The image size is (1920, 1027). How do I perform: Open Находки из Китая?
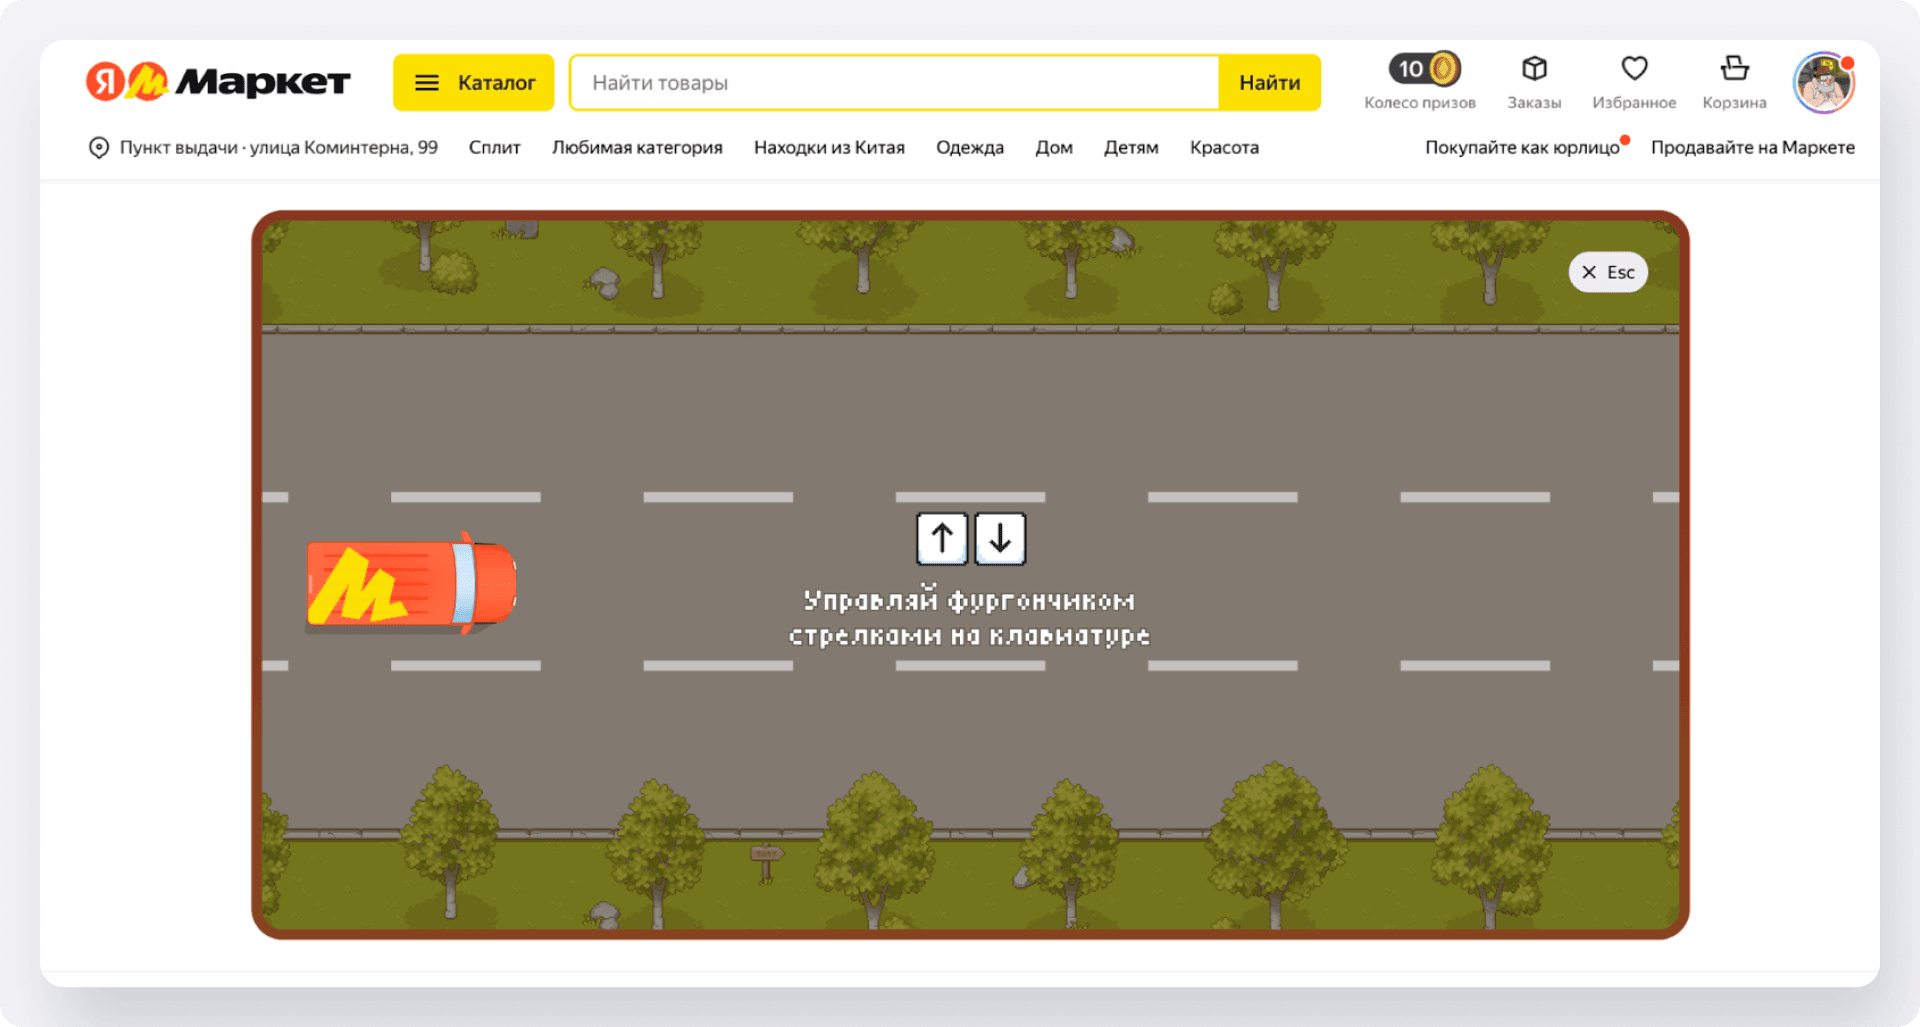(x=829, y=148)
